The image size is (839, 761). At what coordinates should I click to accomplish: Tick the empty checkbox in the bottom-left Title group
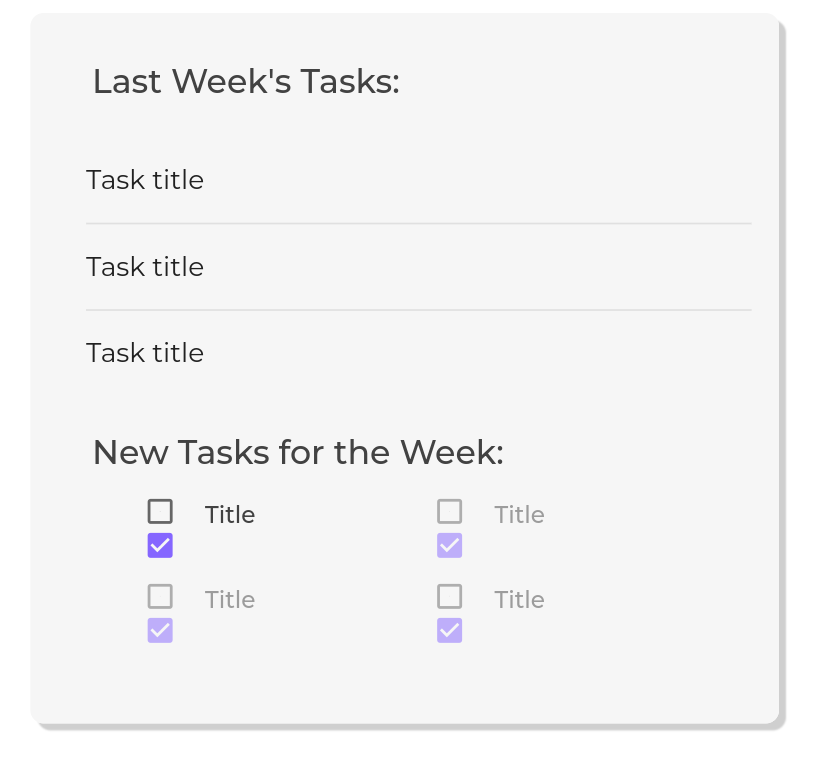pyautogui.click(x=160, y=597)
